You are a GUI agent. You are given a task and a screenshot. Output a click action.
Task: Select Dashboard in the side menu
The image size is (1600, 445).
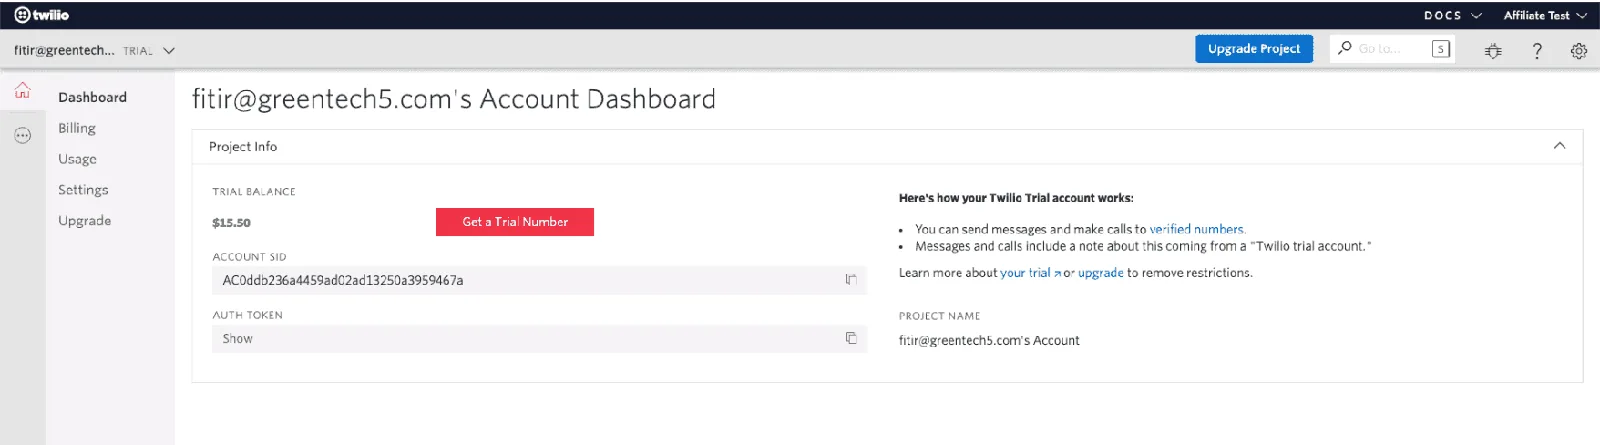point(92,97)
